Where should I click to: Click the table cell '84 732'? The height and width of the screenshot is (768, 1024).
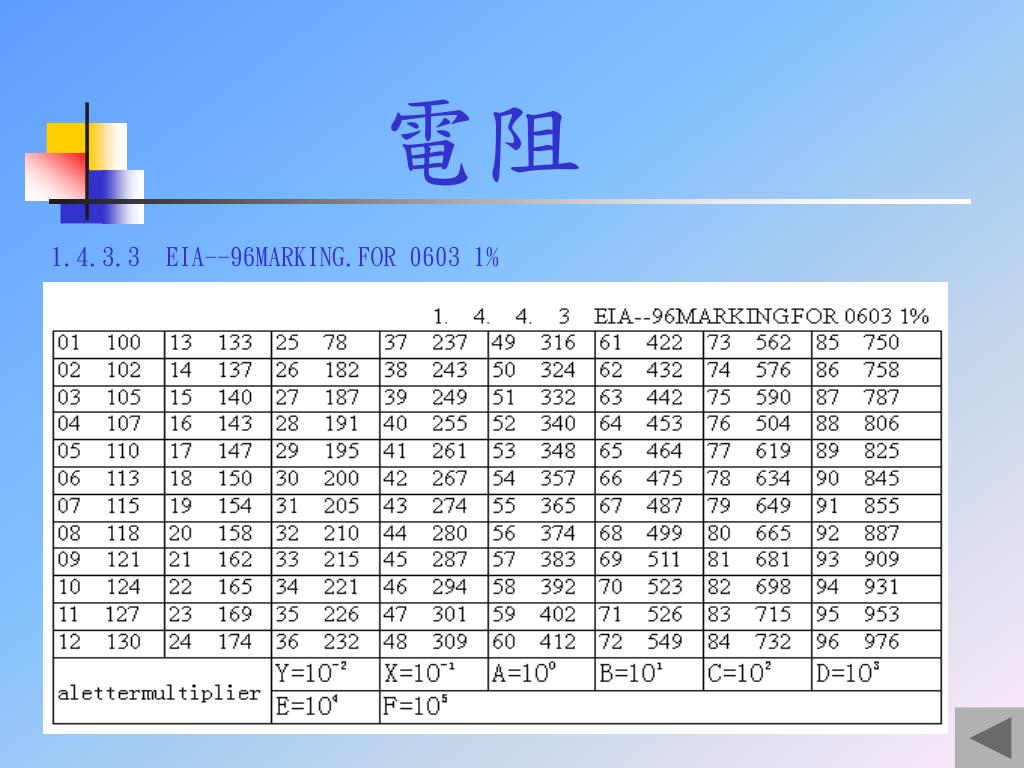tap(758, 643)
